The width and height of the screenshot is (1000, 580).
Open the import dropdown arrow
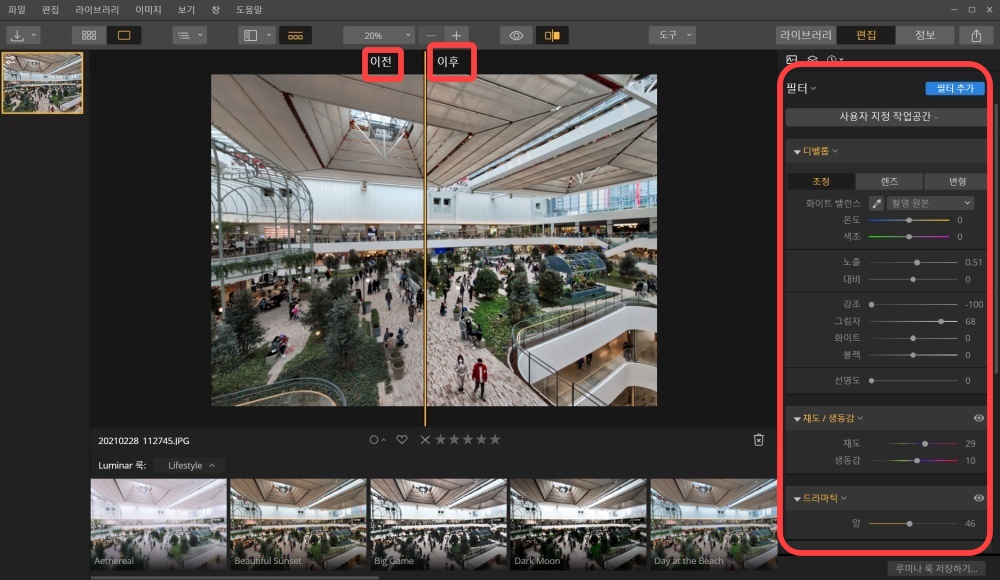[34, 35]
